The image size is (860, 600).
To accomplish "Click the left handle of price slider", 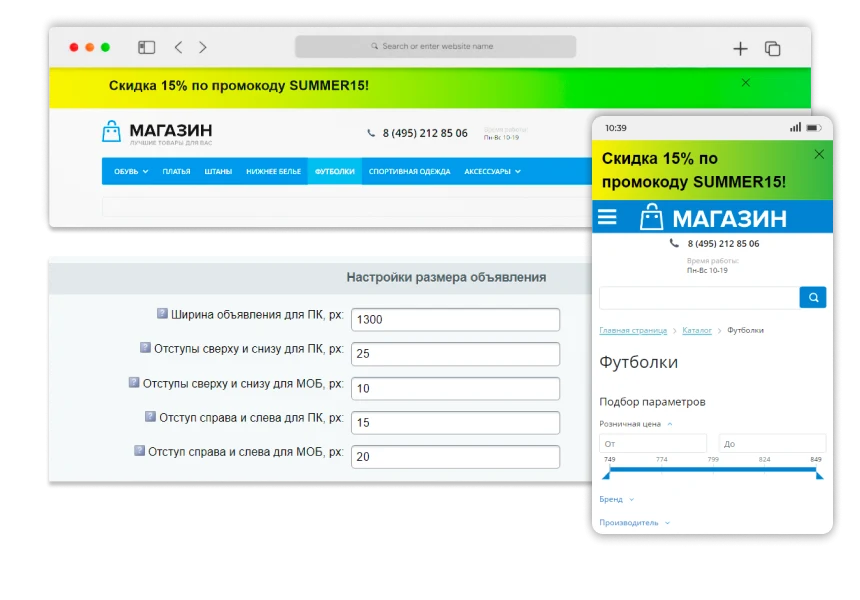I will pyautogui.click(x=607, y=474).
